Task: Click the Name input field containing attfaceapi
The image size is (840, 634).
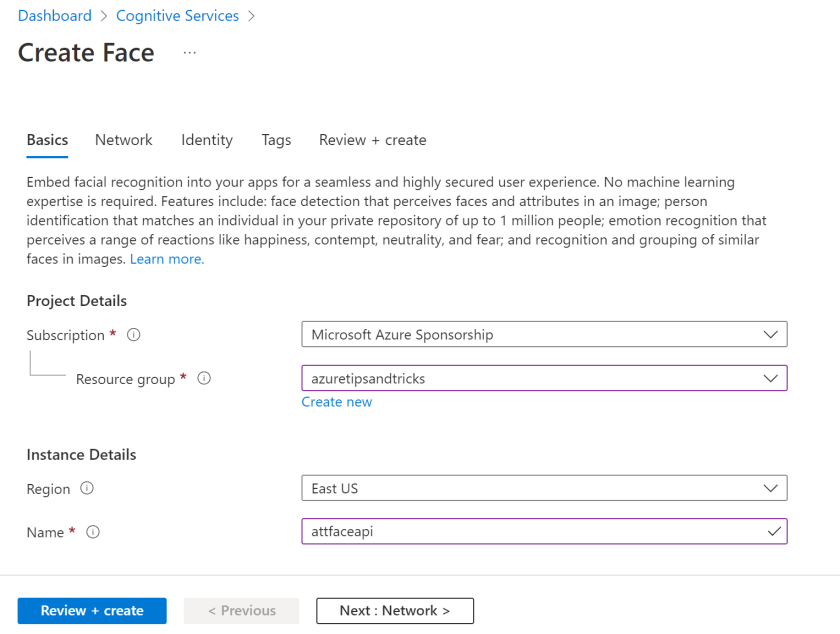Action: click(530, 532)
